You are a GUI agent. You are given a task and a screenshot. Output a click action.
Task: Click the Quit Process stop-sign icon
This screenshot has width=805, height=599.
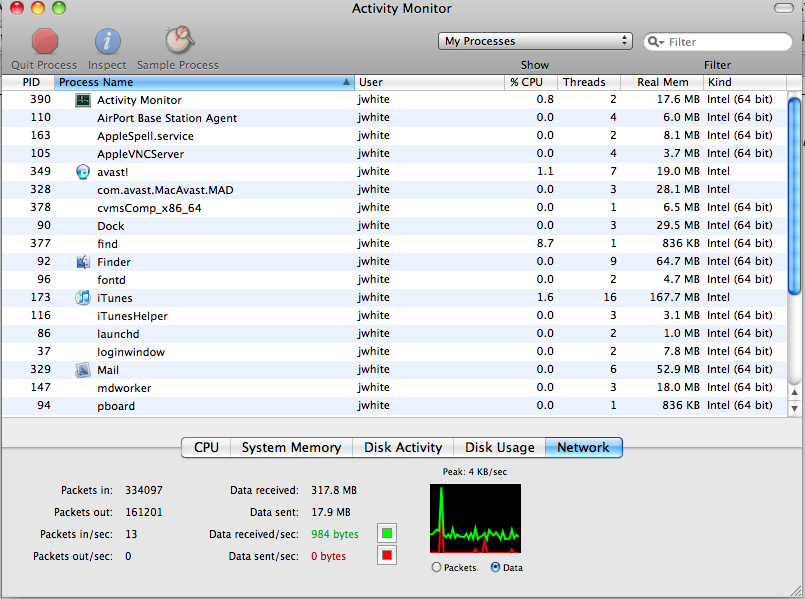coord(45,41)
